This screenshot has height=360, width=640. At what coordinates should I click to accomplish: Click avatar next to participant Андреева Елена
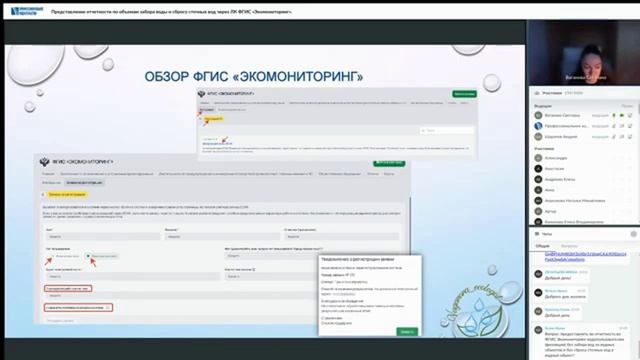pyautogui.click(x=538, y=179)
